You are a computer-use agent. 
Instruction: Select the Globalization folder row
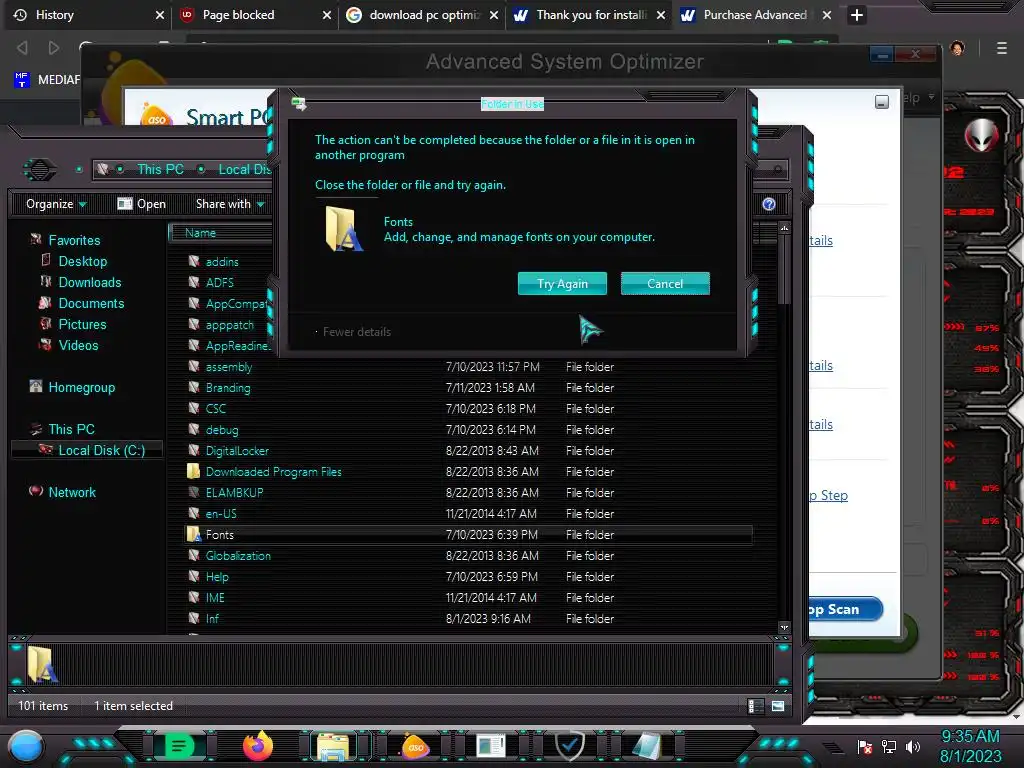click(x=469, y=556)
